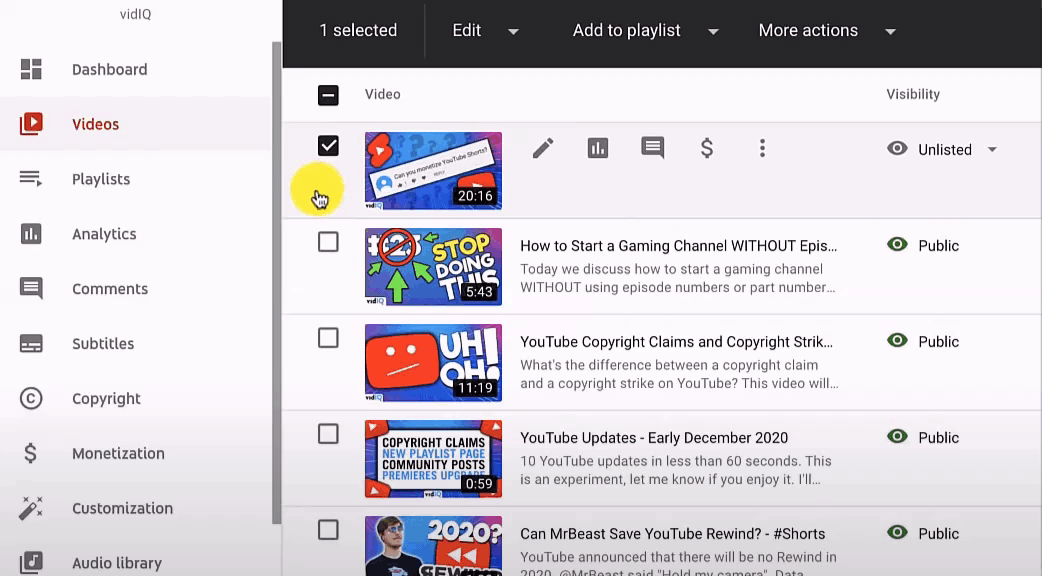Click the Uh Oh 11:19 video thumbnail

coord(433,363)
